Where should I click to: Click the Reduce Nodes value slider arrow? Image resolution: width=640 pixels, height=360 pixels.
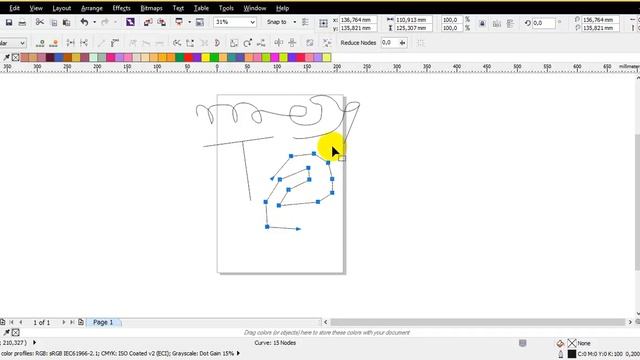[402, 43]
